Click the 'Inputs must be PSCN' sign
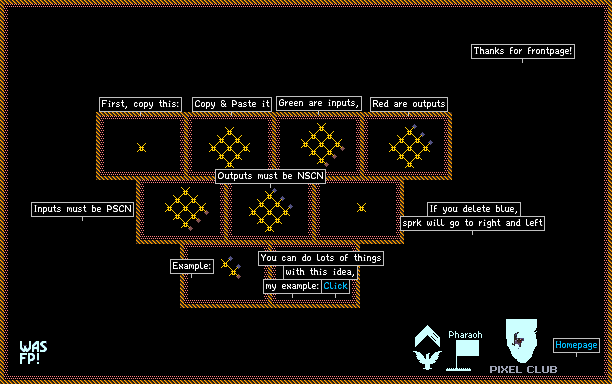Image resolution: width=612 pixels, height=384 pixels. (x=82, y=209)
